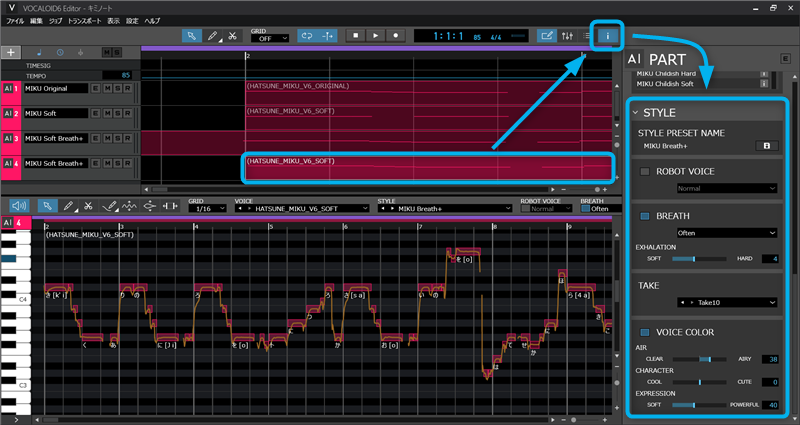Click the note icon in track header
The height and width of the screenshot is (425, 800).
39,53
